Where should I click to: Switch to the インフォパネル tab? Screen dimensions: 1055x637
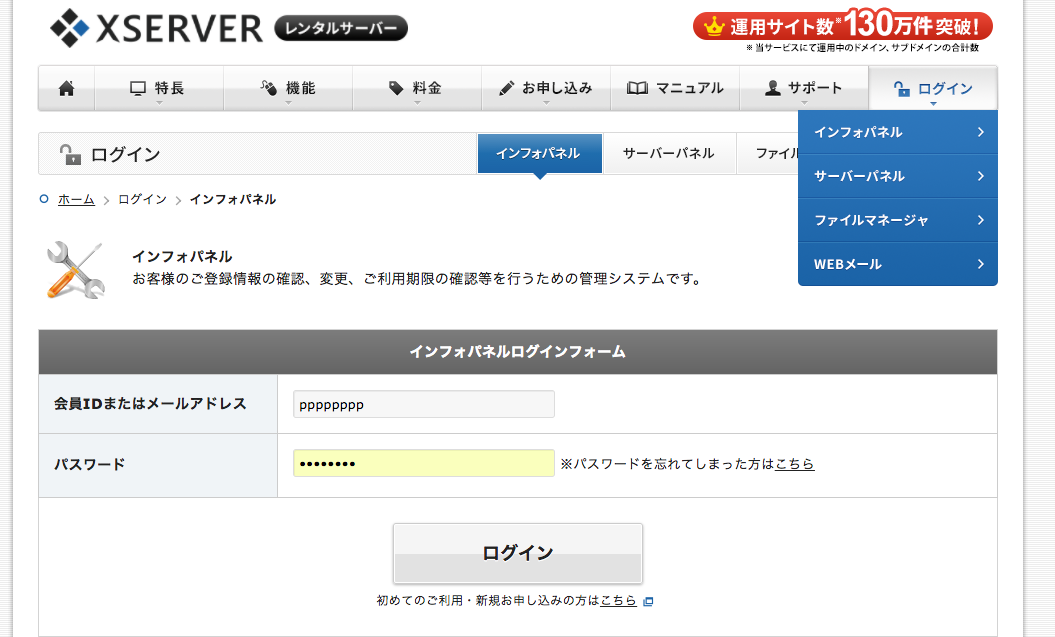(x=540, y=153)
